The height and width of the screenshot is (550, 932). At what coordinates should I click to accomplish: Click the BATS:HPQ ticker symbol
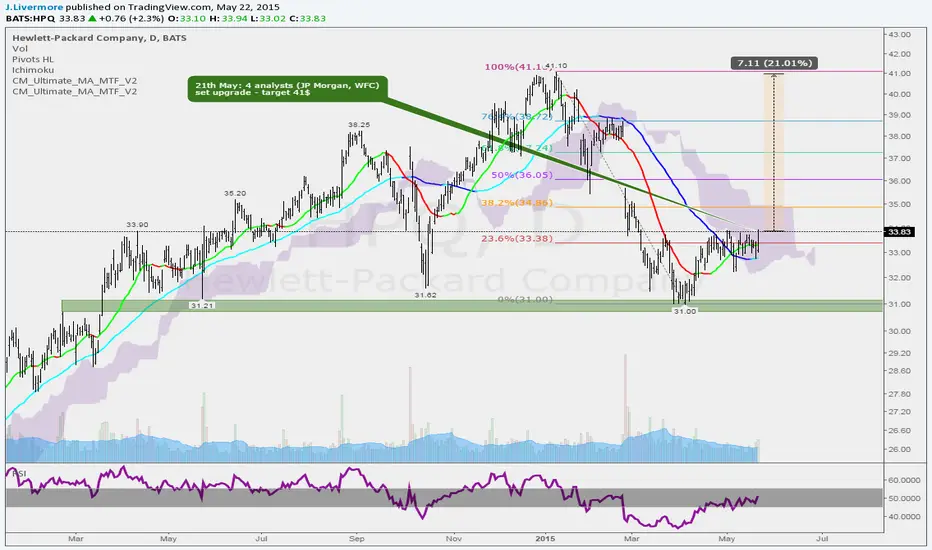[x=30, y=18]
